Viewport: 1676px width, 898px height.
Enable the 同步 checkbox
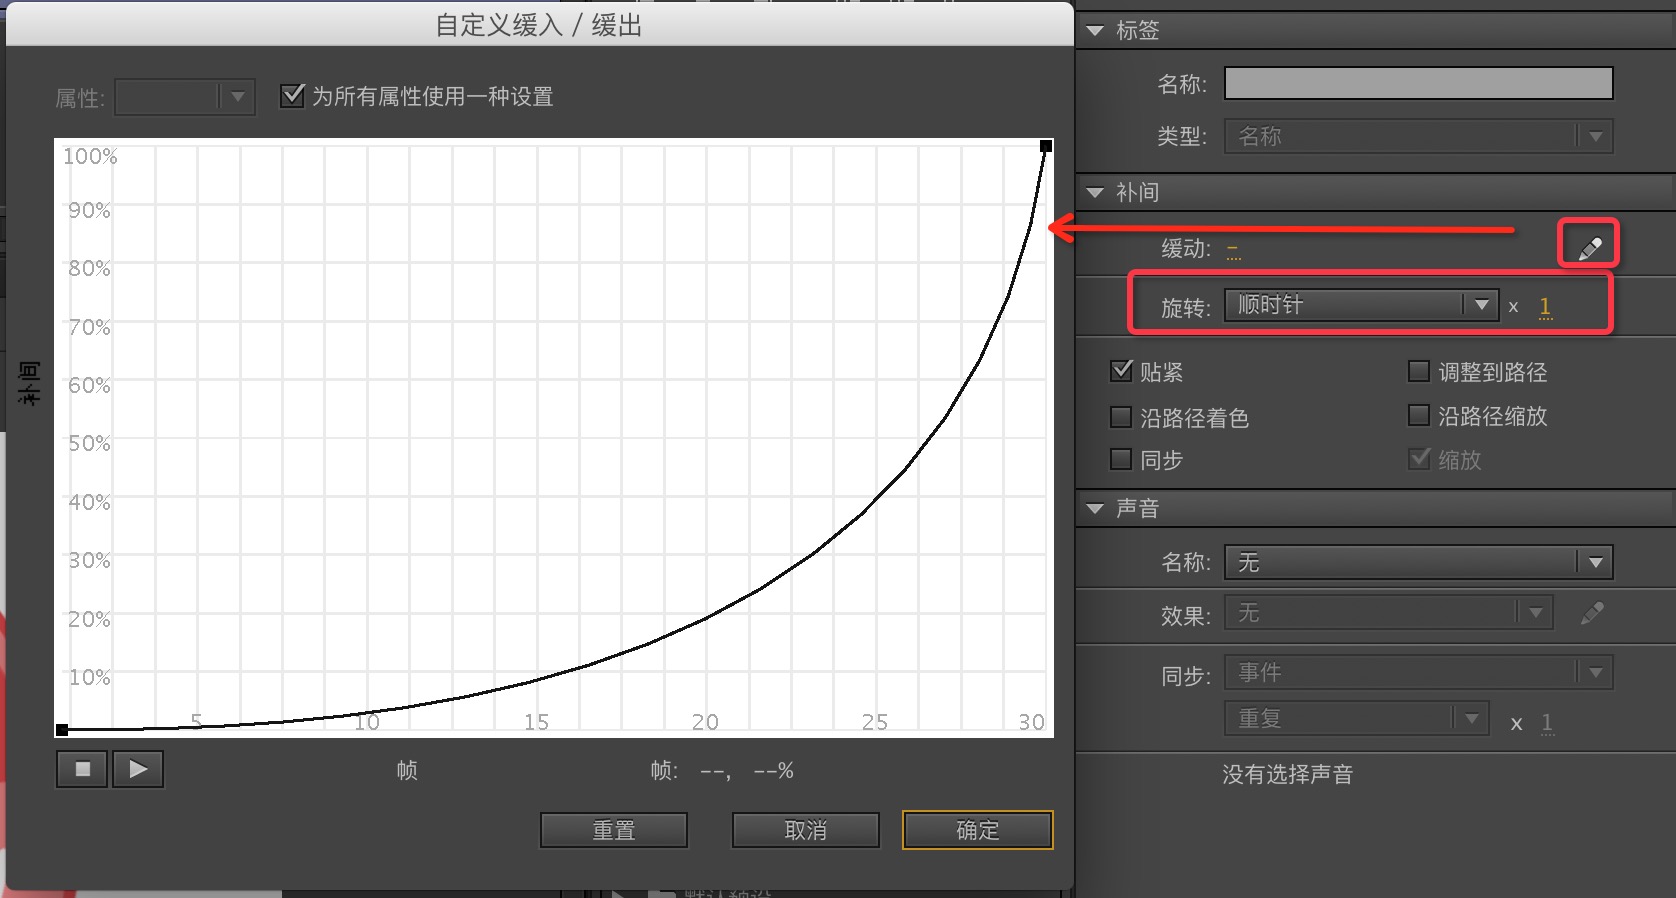pyautogui.click(x=1121, y=459)
